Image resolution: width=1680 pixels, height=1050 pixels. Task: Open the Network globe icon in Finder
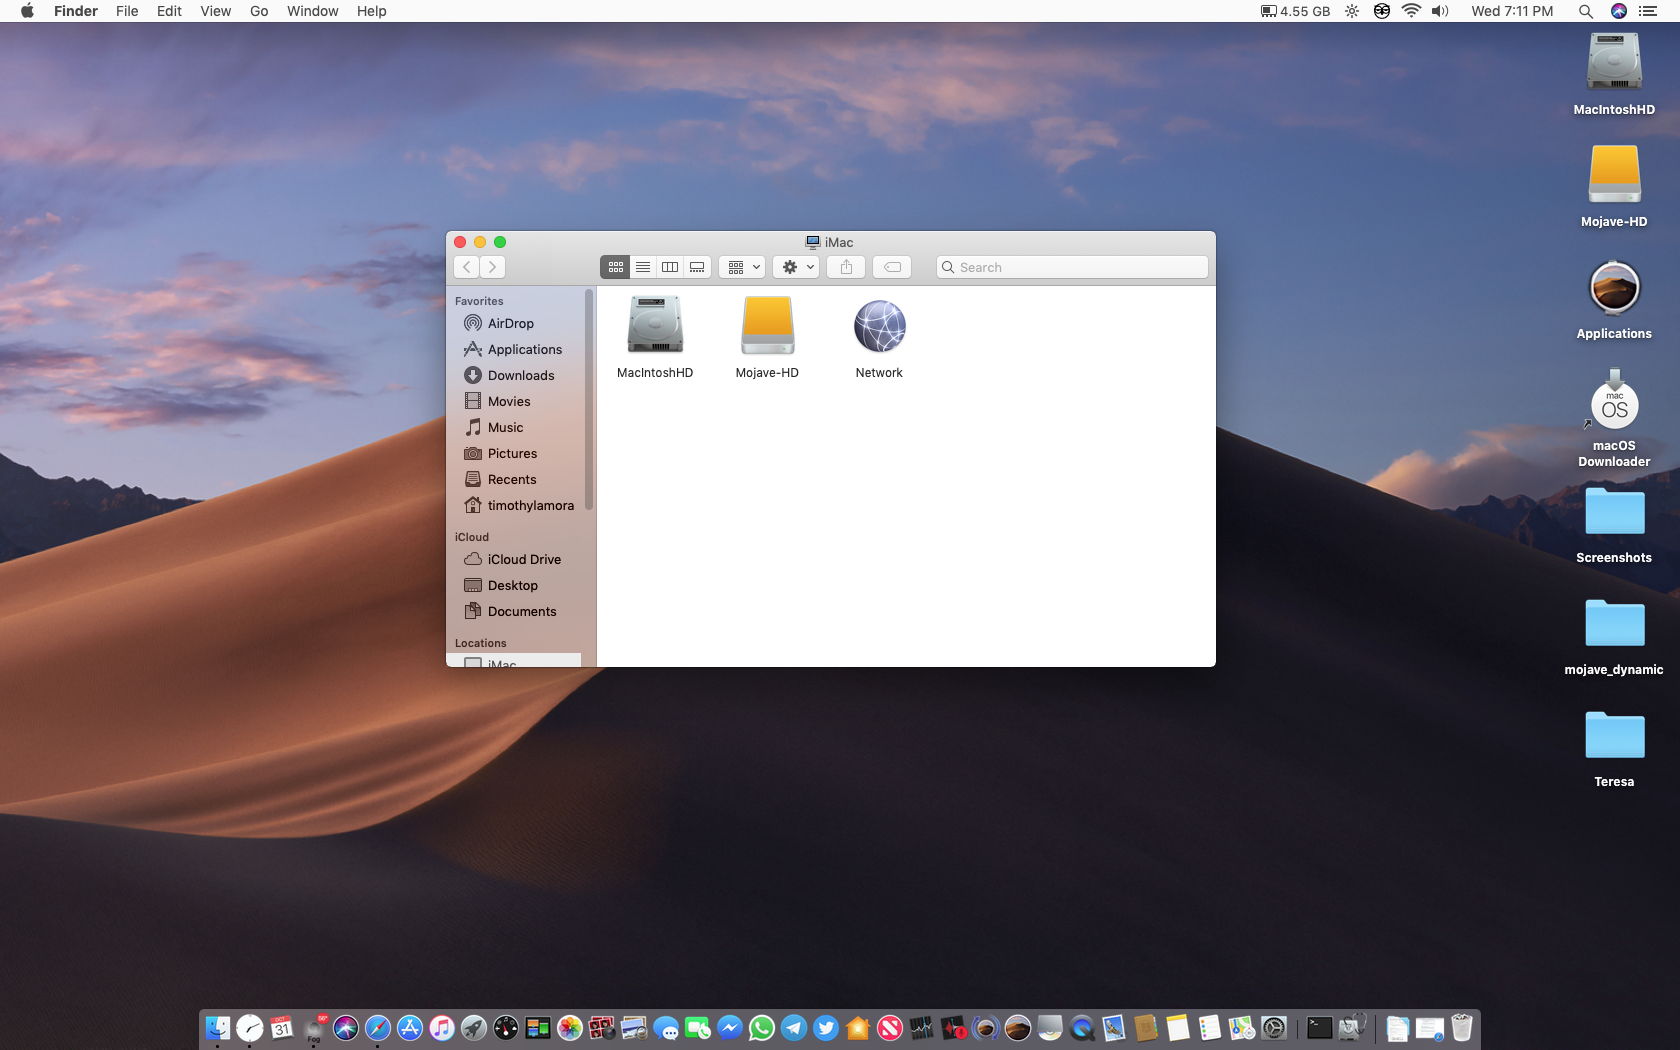(880, 327)
